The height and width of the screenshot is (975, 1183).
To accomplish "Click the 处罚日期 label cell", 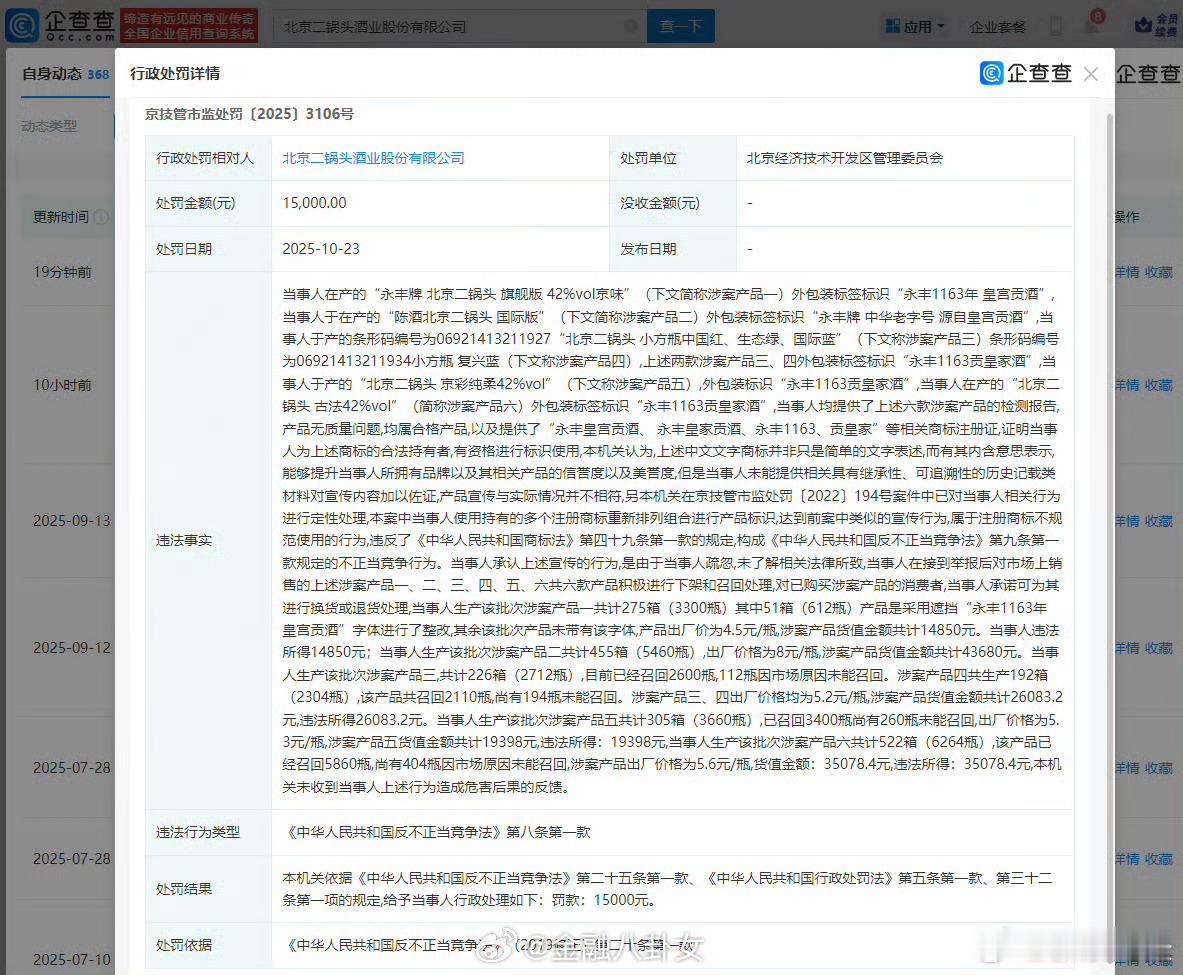I will point(208,249).
